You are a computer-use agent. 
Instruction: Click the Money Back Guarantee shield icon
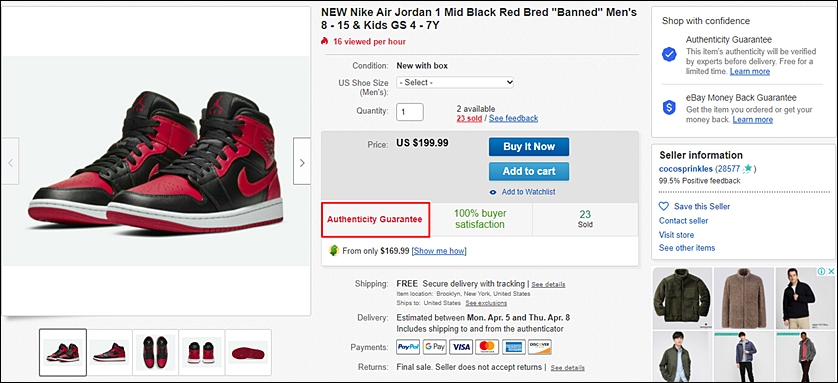[669, 107]
